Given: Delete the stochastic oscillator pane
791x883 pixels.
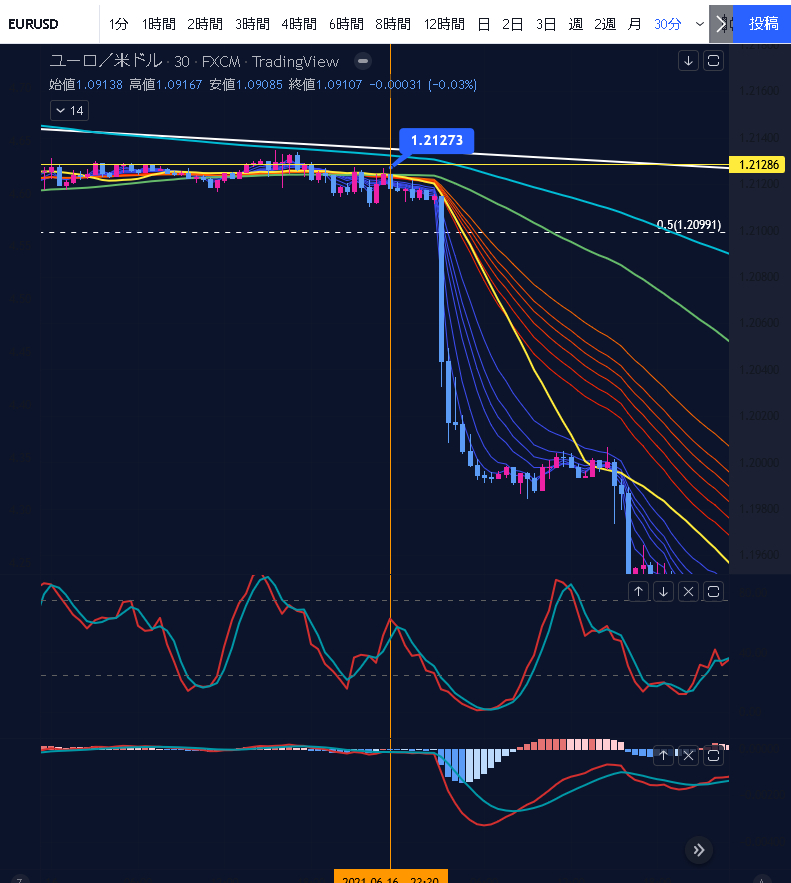Looking at the screenshot, I should [x=688, y=591].
